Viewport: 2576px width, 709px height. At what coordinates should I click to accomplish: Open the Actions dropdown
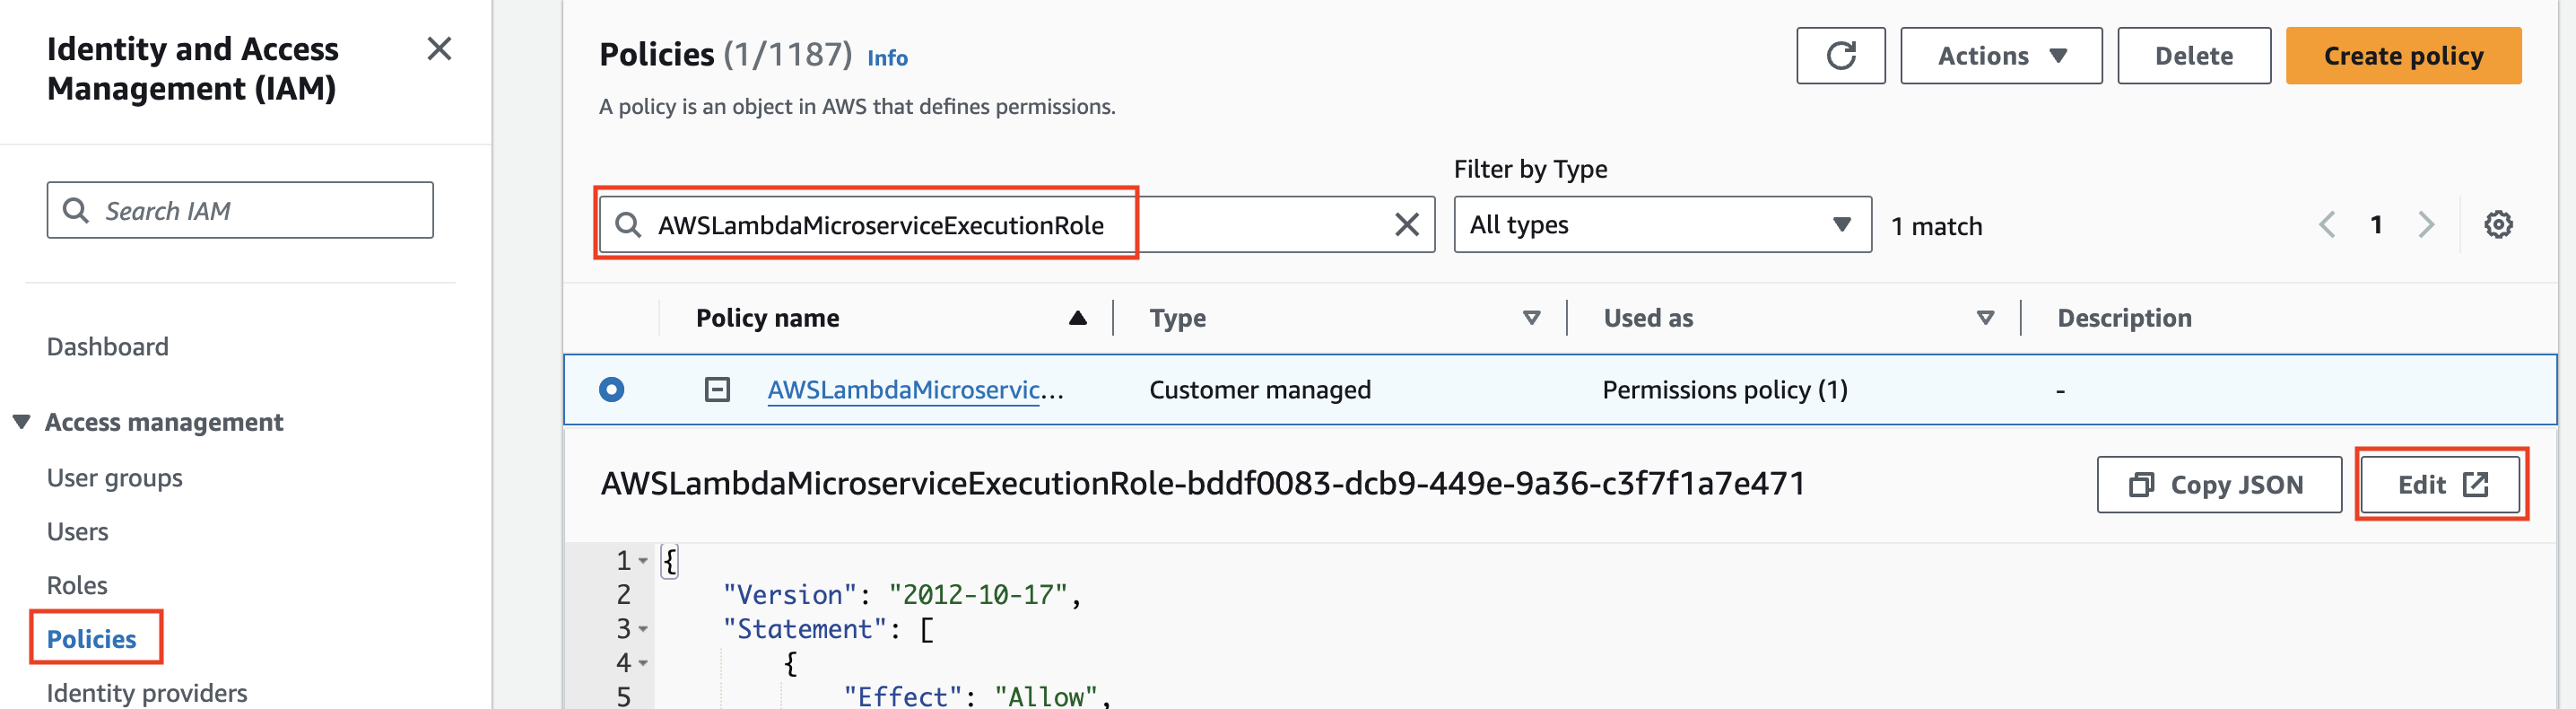tap(2001, 56)
